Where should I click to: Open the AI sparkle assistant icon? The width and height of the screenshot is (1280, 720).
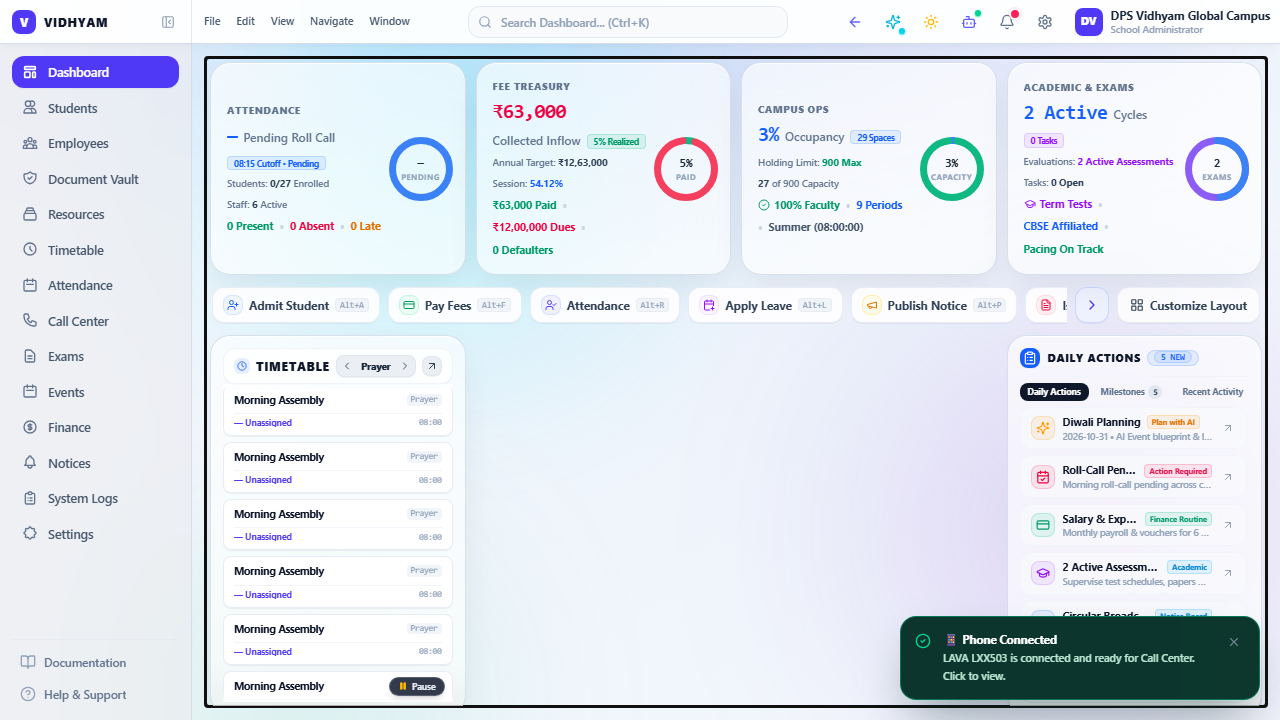[893, 22]
